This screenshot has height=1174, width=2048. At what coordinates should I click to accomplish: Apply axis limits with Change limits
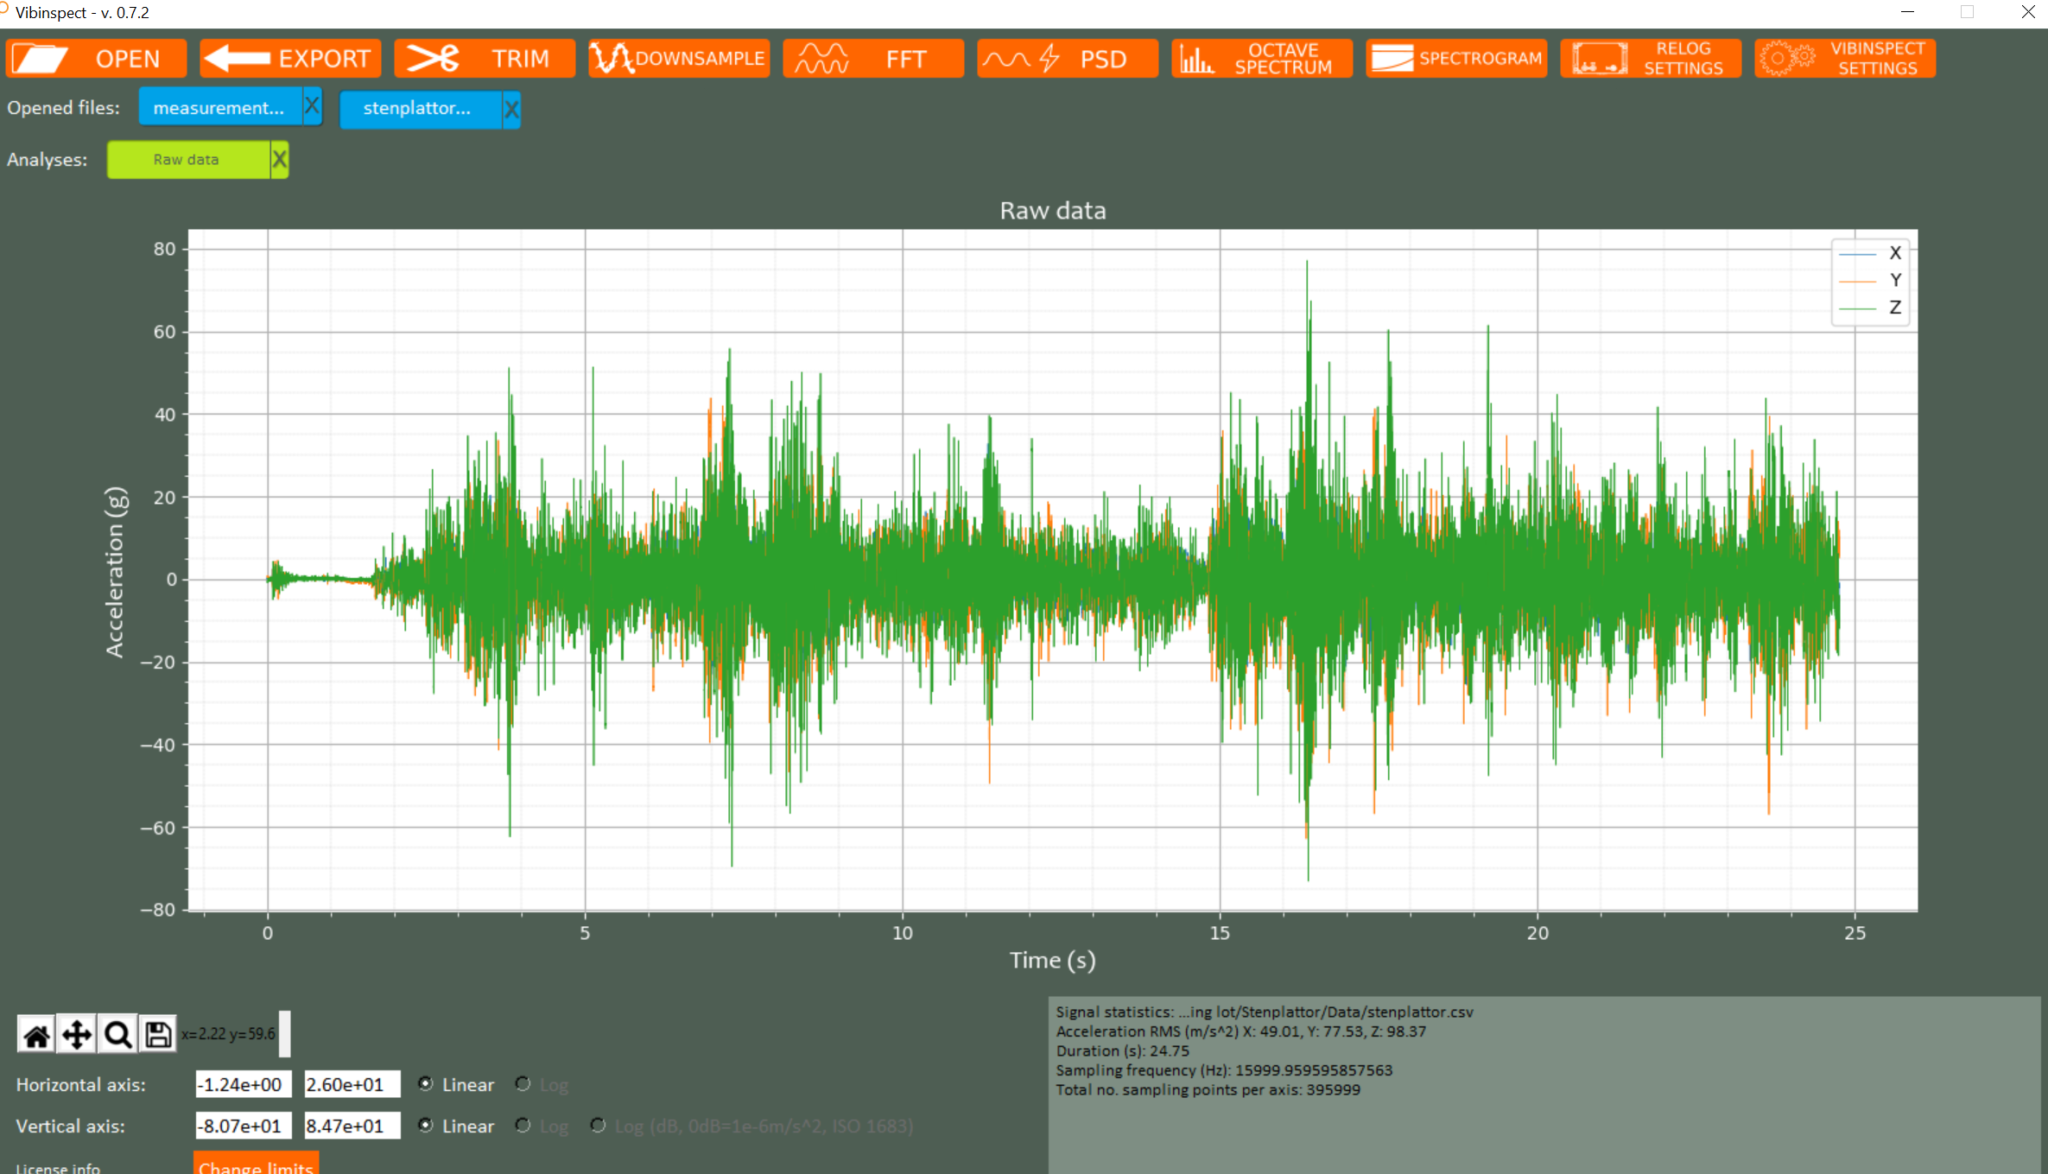(255, 1165)
